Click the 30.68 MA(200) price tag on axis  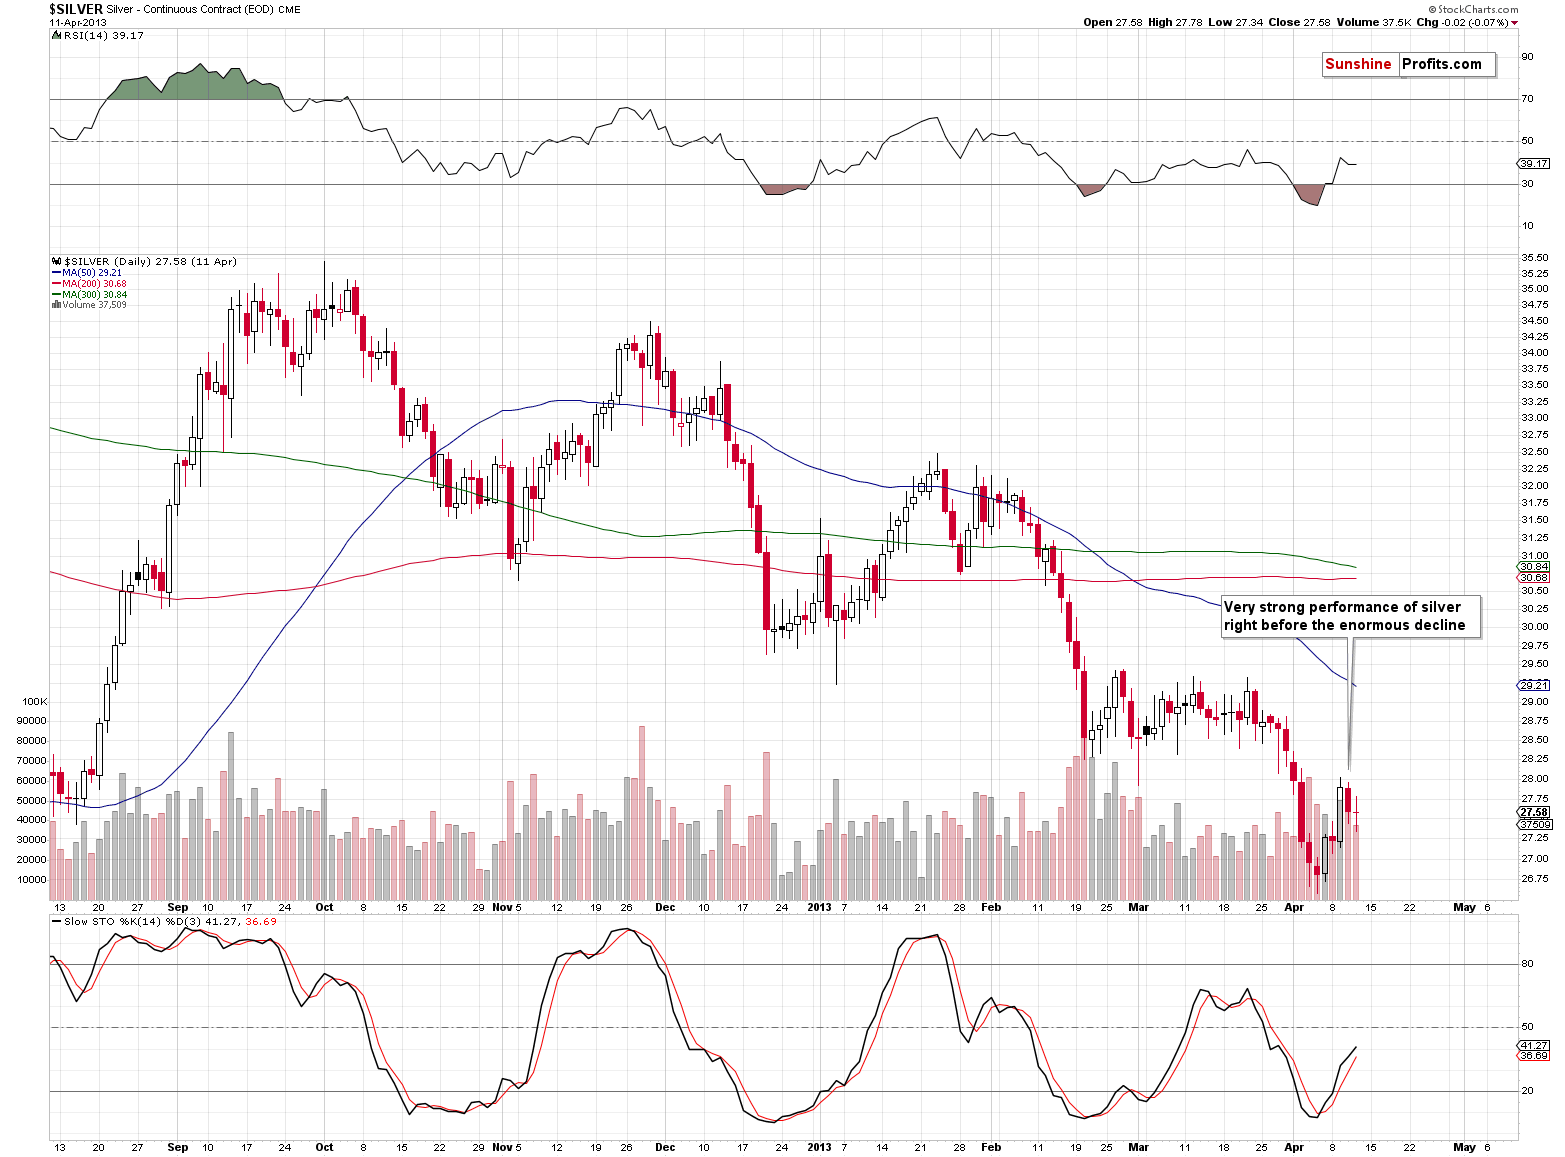click(1534, 578)
